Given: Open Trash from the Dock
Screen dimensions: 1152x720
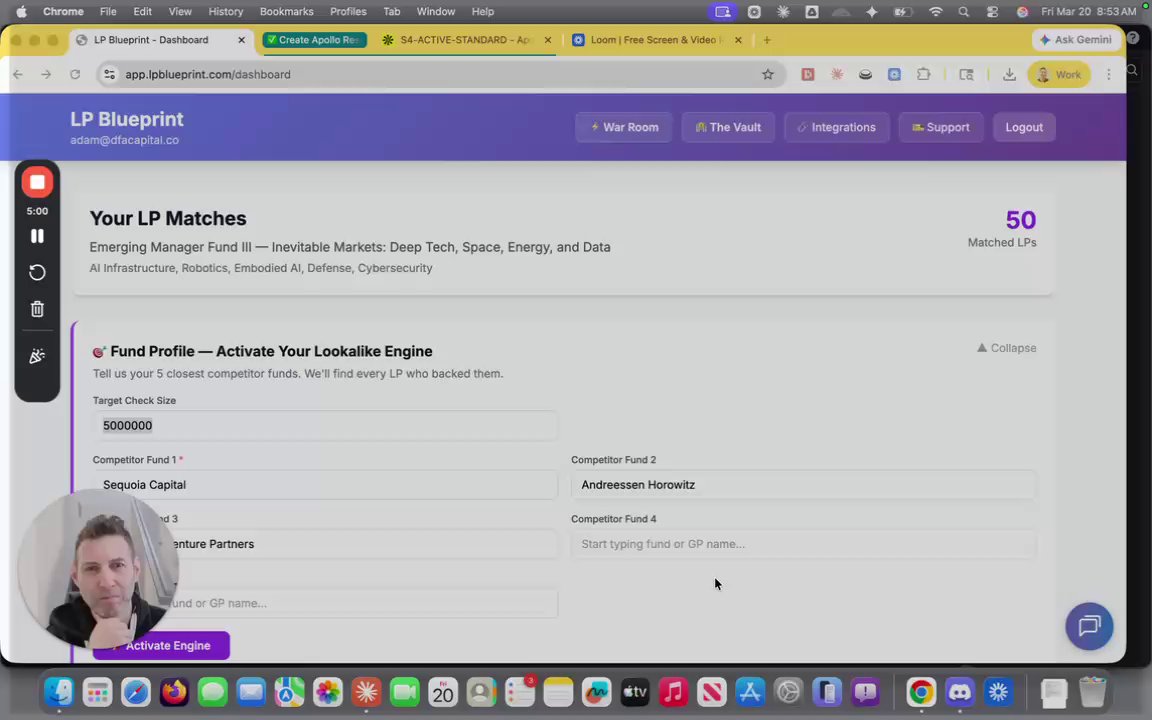Looking at the screenshot, I should [1092, 692].
